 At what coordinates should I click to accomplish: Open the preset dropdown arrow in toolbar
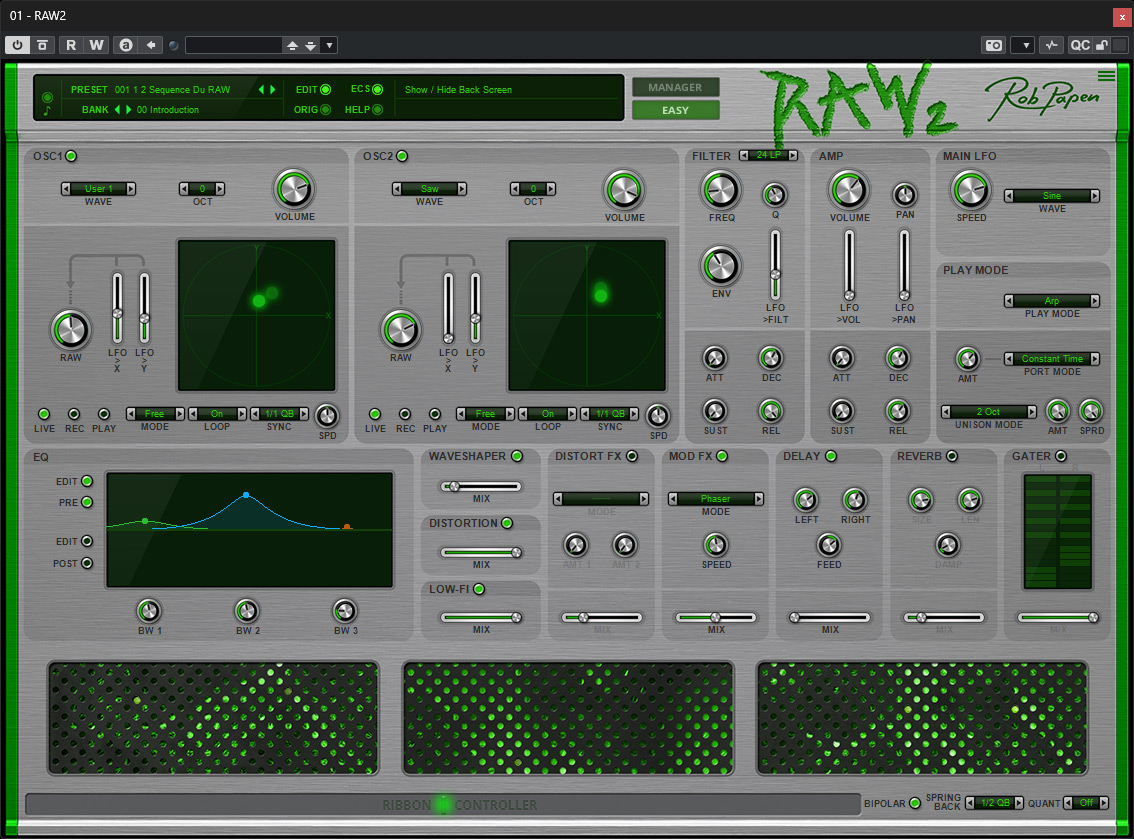[x=329, y=45]
